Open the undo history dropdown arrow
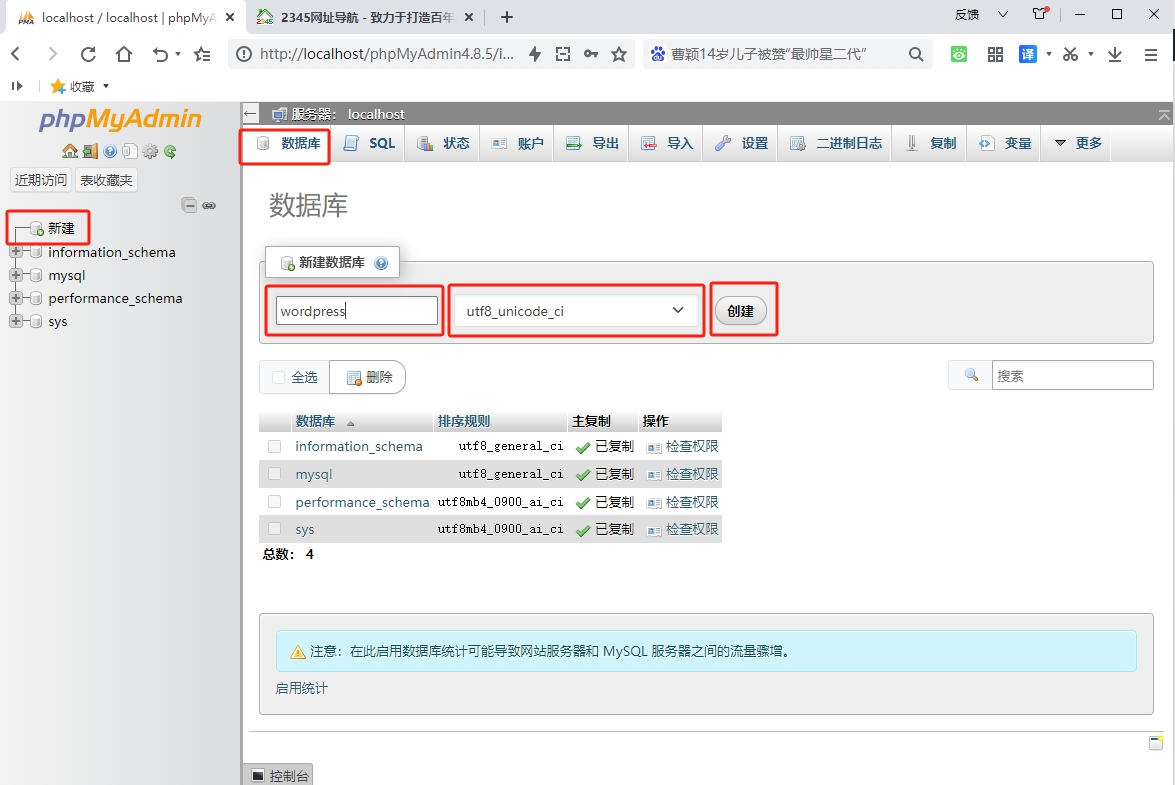 pyautogui.click(x=178, y=54)
